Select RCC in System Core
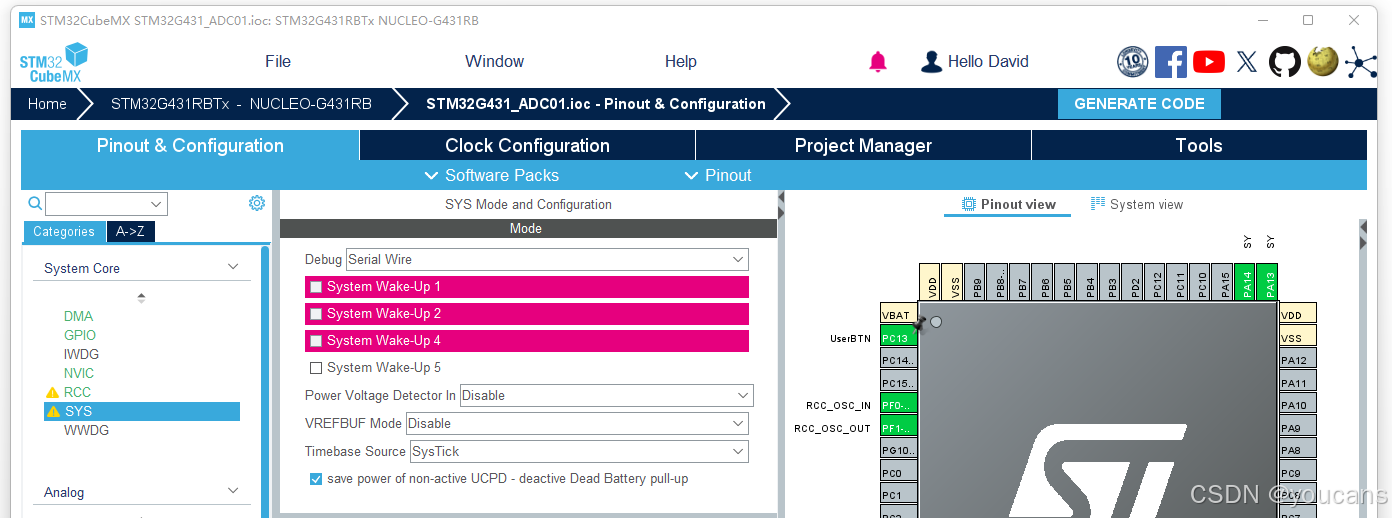Screen dimensions: 1392x518 pos(77,392)
